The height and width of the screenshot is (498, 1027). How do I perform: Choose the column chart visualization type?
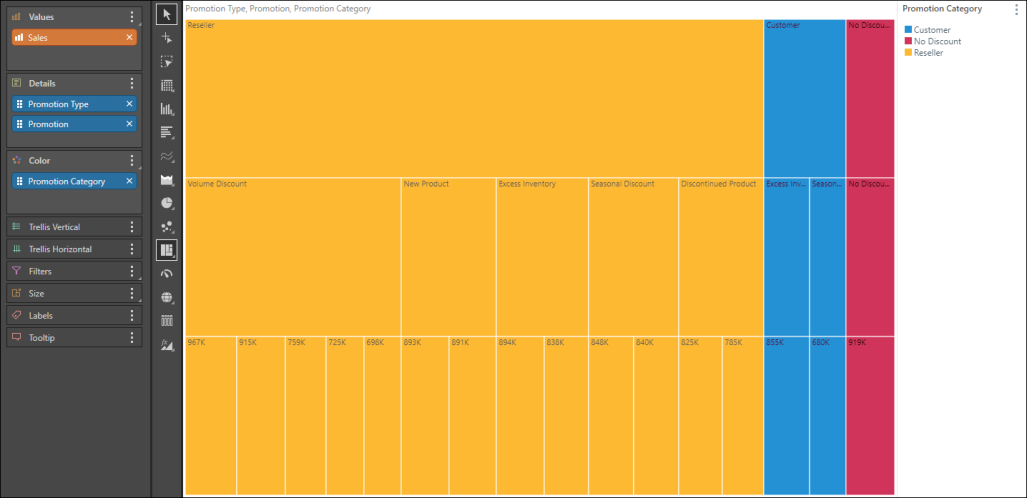(167, 109)
